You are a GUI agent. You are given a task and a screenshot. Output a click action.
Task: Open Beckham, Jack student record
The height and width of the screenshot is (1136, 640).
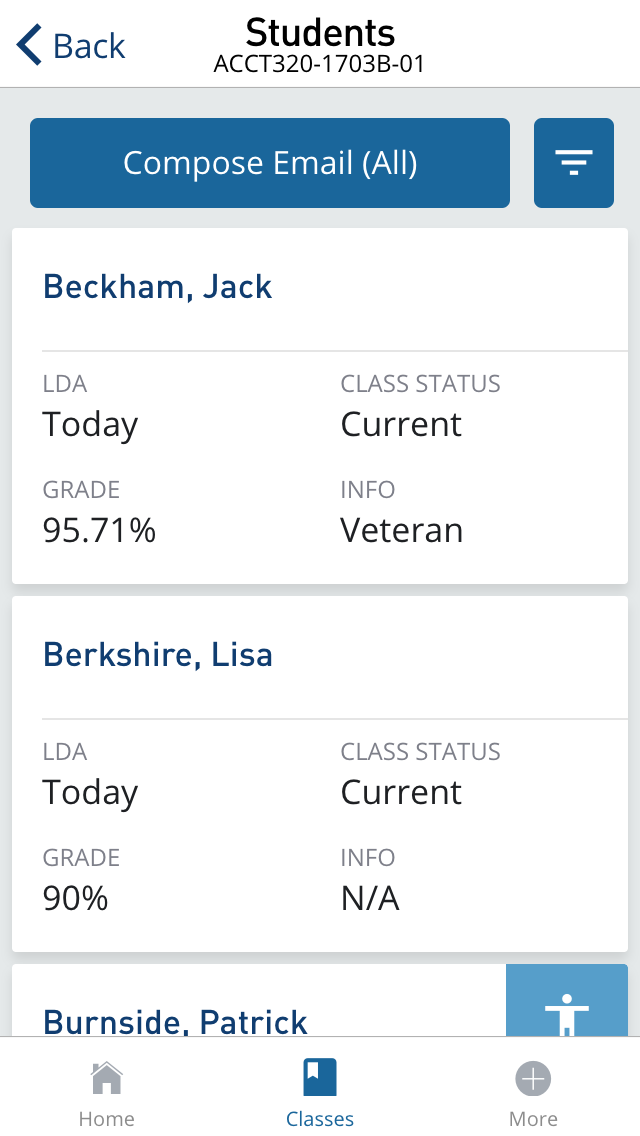point(158,287)
